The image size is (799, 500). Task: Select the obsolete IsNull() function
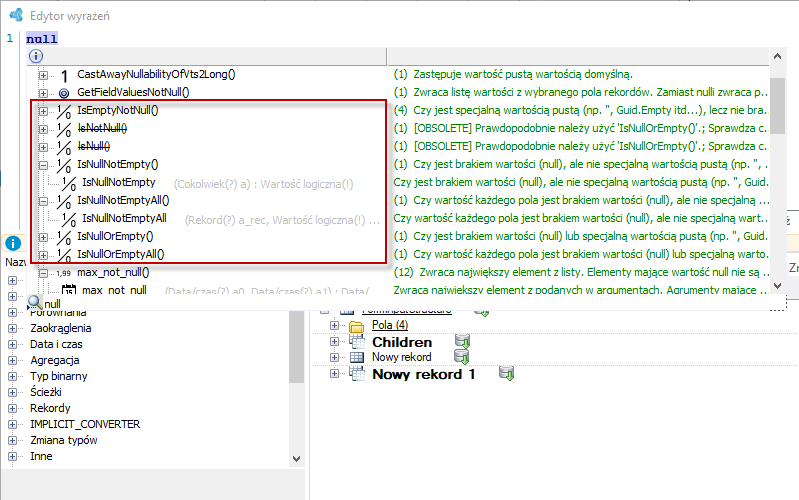94,147
